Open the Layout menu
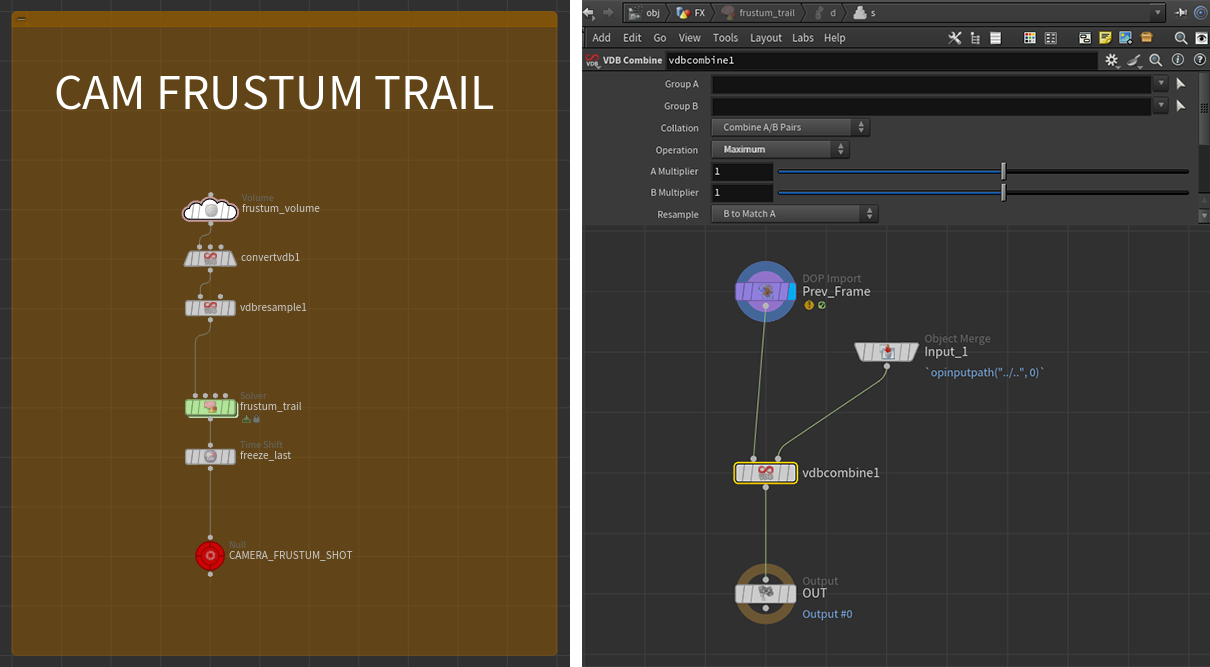The height and width of the screenshot is (667, 1210). point(766,38)
